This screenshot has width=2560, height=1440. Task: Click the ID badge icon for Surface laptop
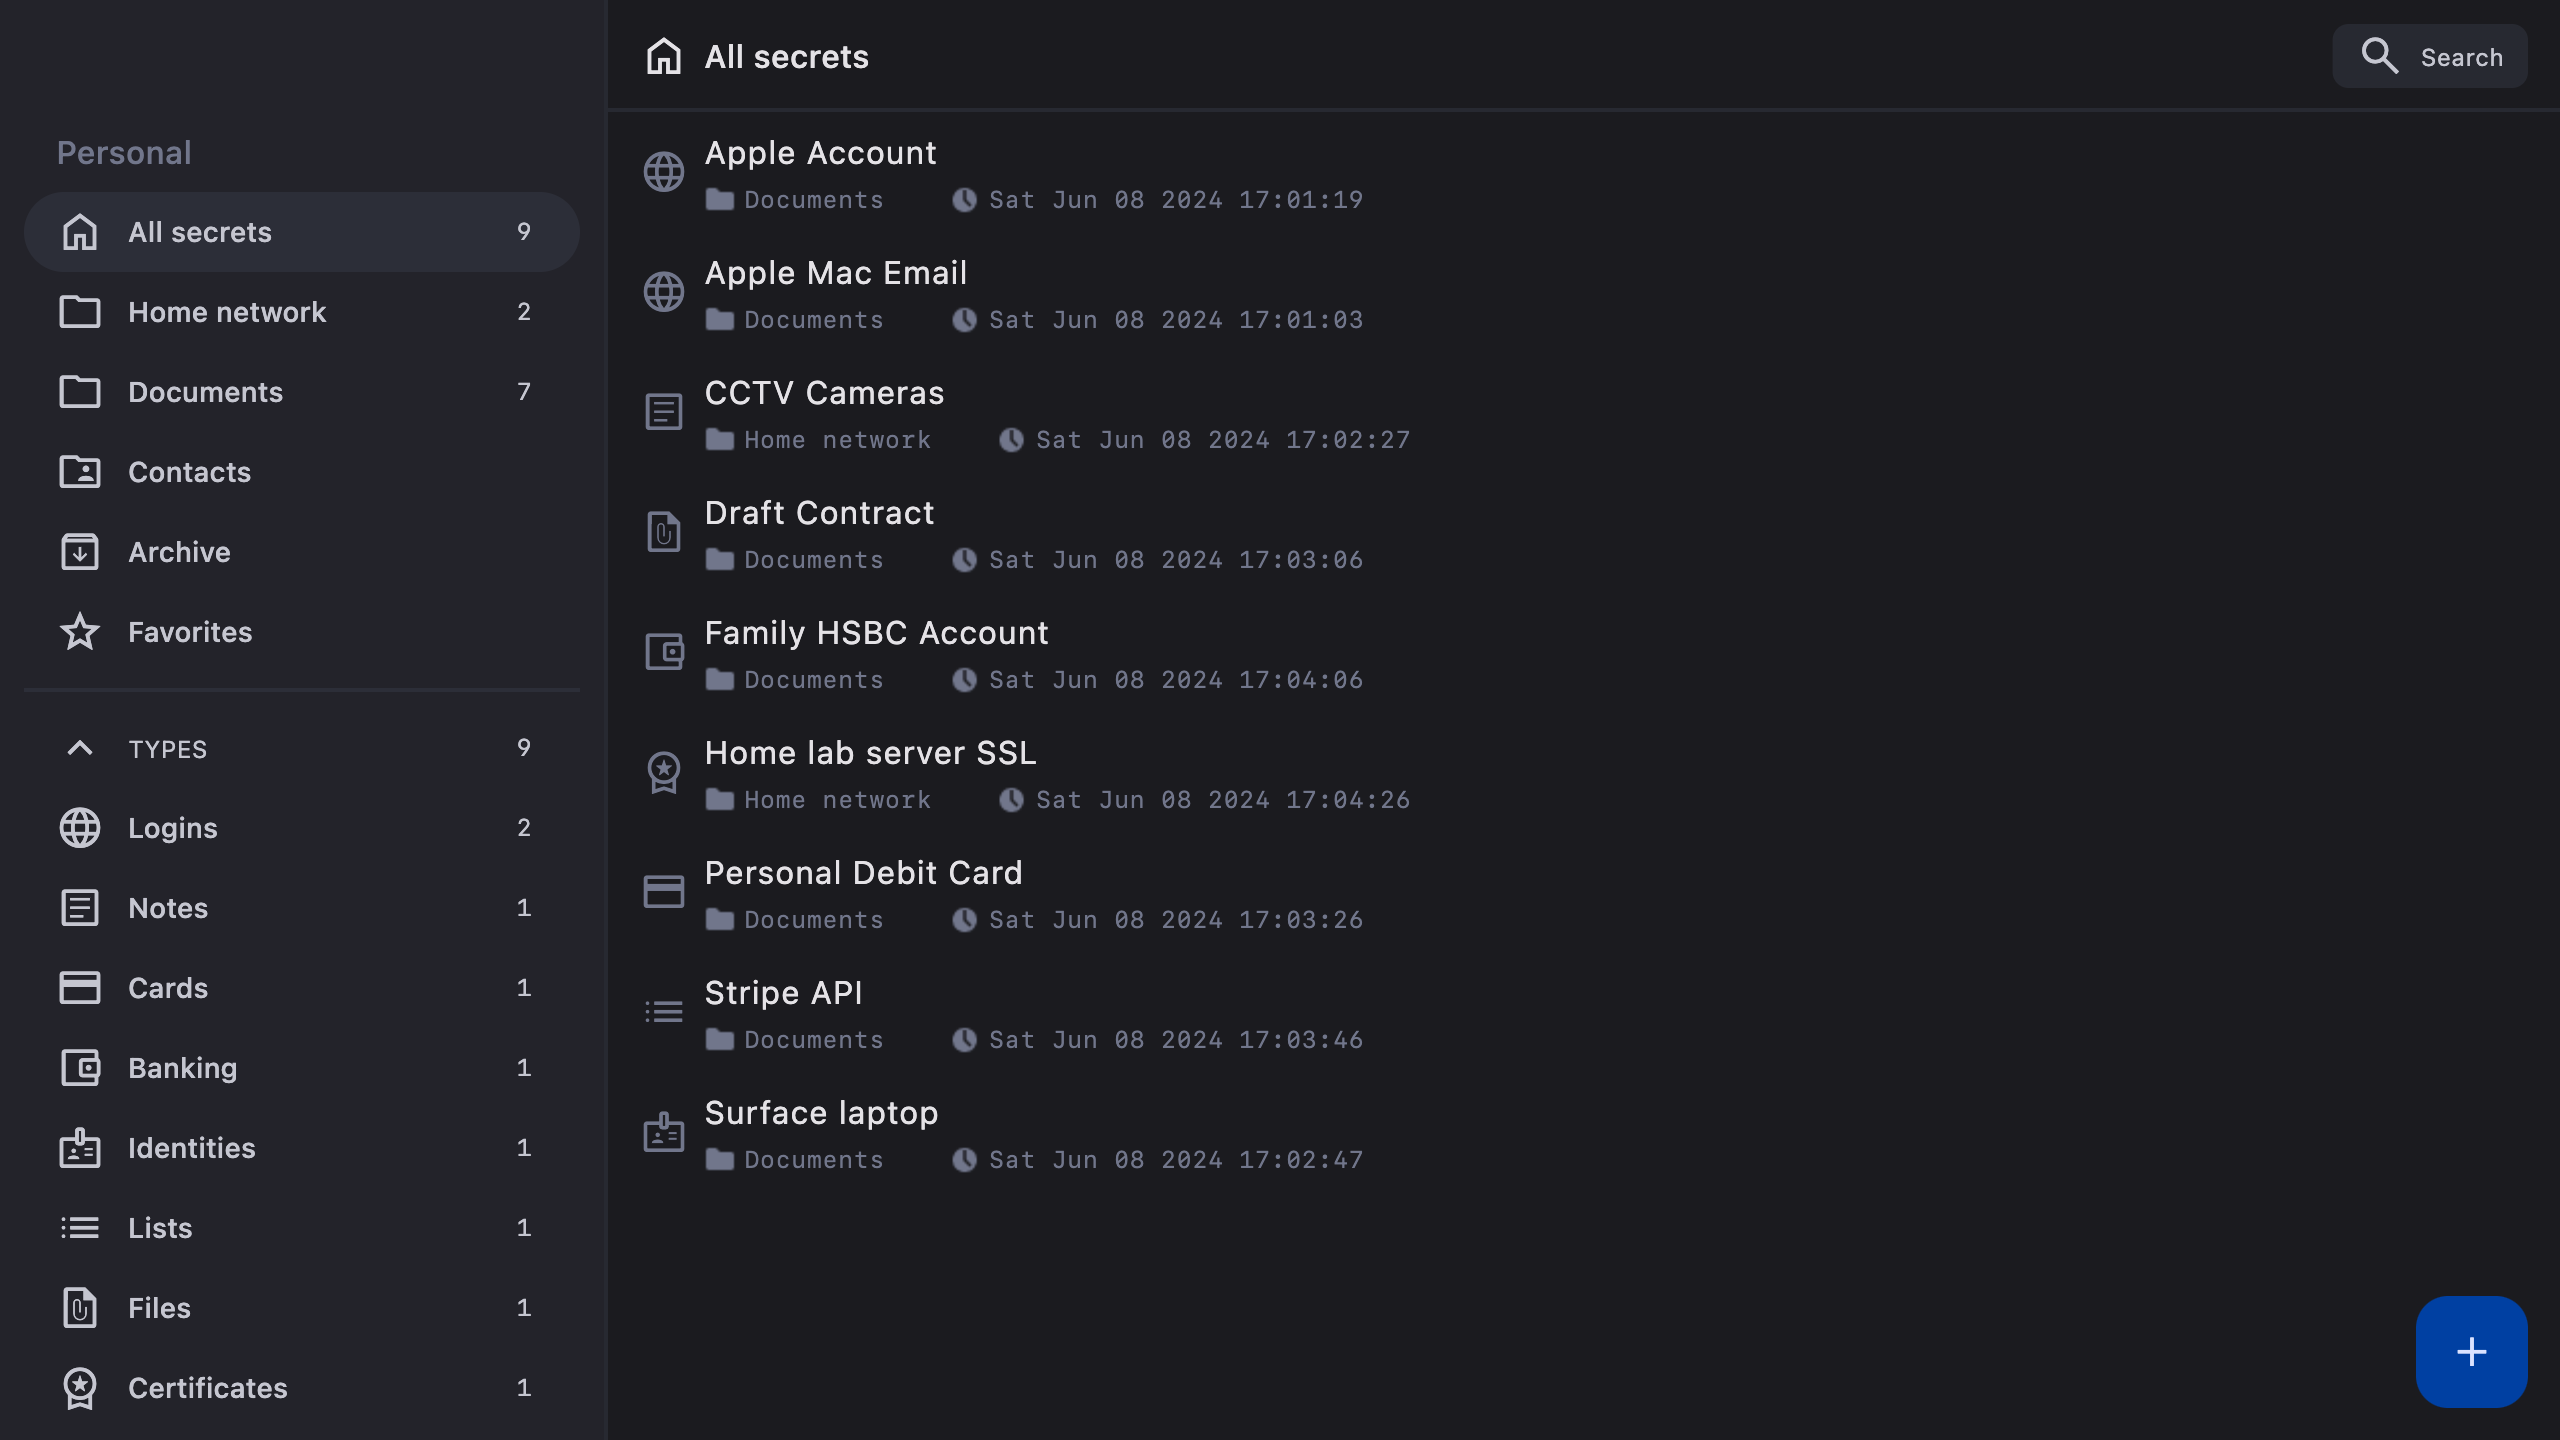(x=664, y=1132)
